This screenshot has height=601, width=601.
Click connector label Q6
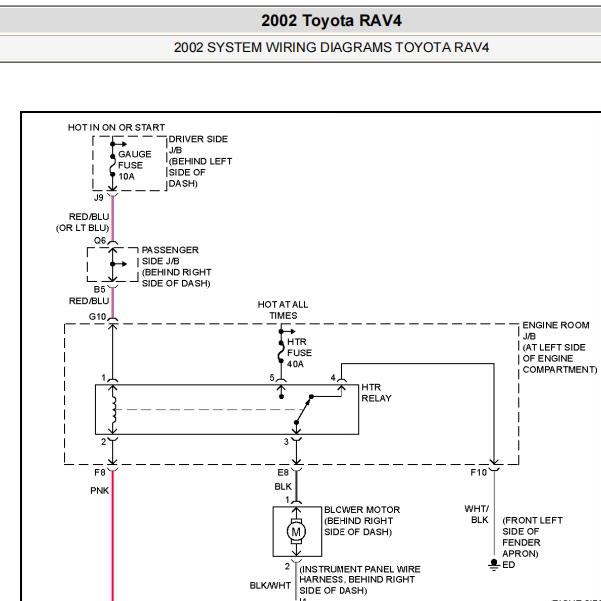pos(100,241)
